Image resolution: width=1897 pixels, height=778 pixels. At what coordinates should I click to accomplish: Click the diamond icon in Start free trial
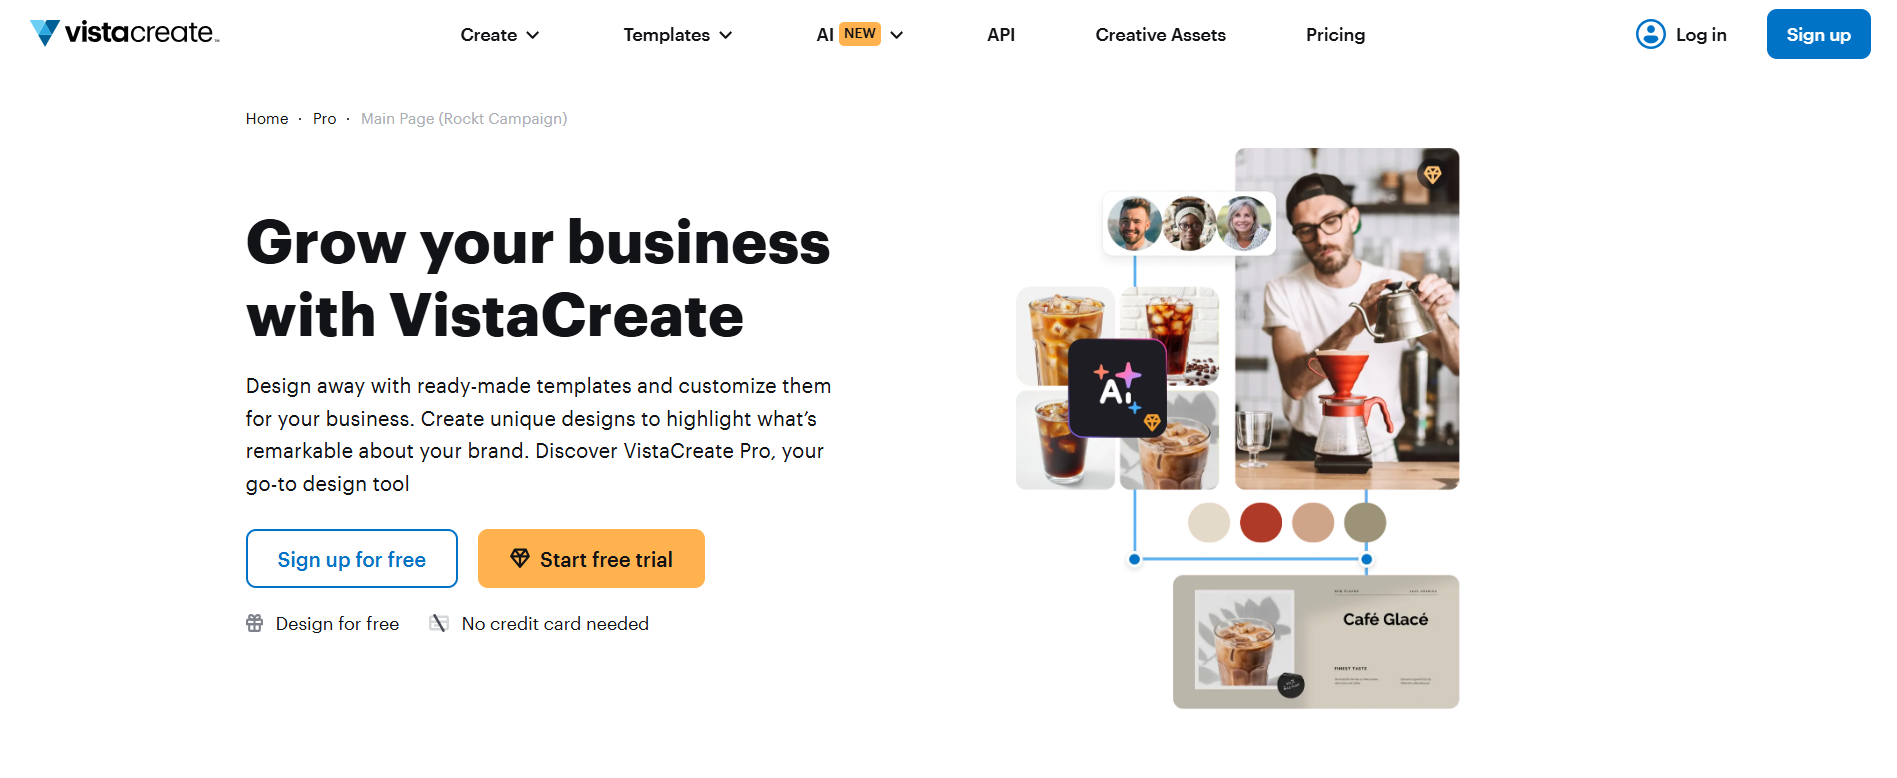click(x=520, y=558)
